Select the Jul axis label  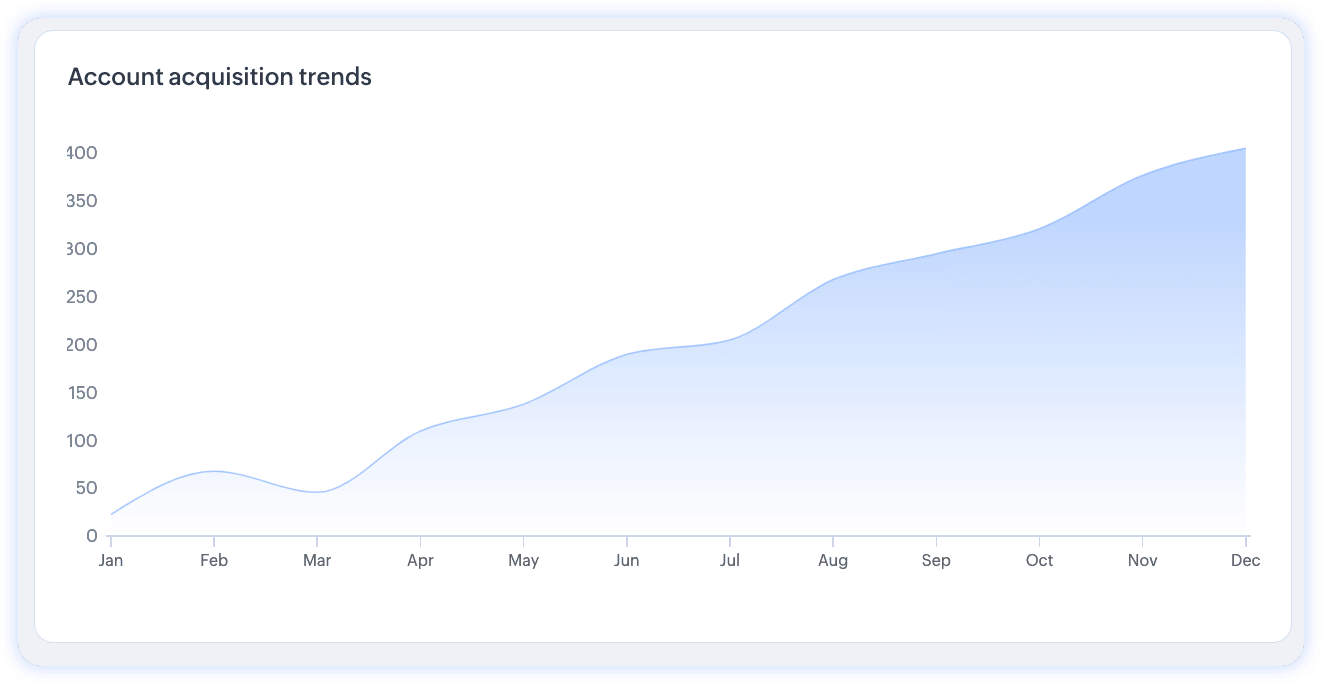(x=730, y=560)
